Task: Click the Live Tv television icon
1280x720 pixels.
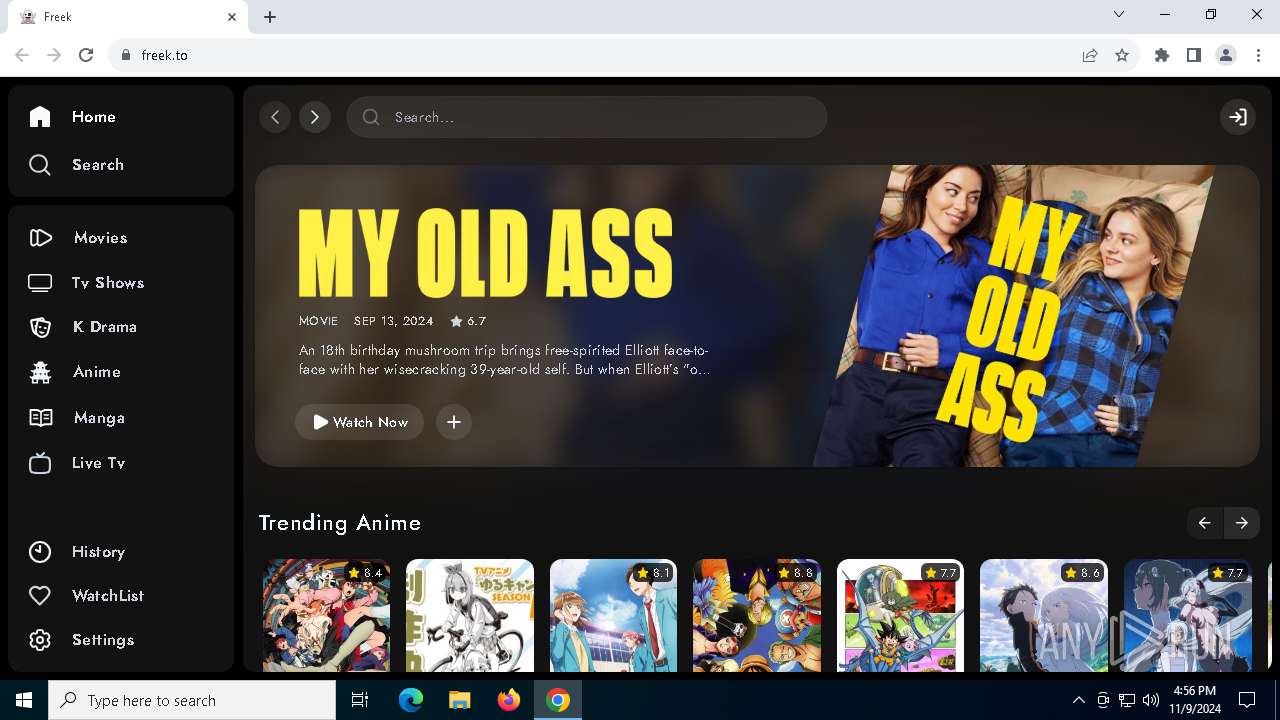Action: click(x=40, y=463)
